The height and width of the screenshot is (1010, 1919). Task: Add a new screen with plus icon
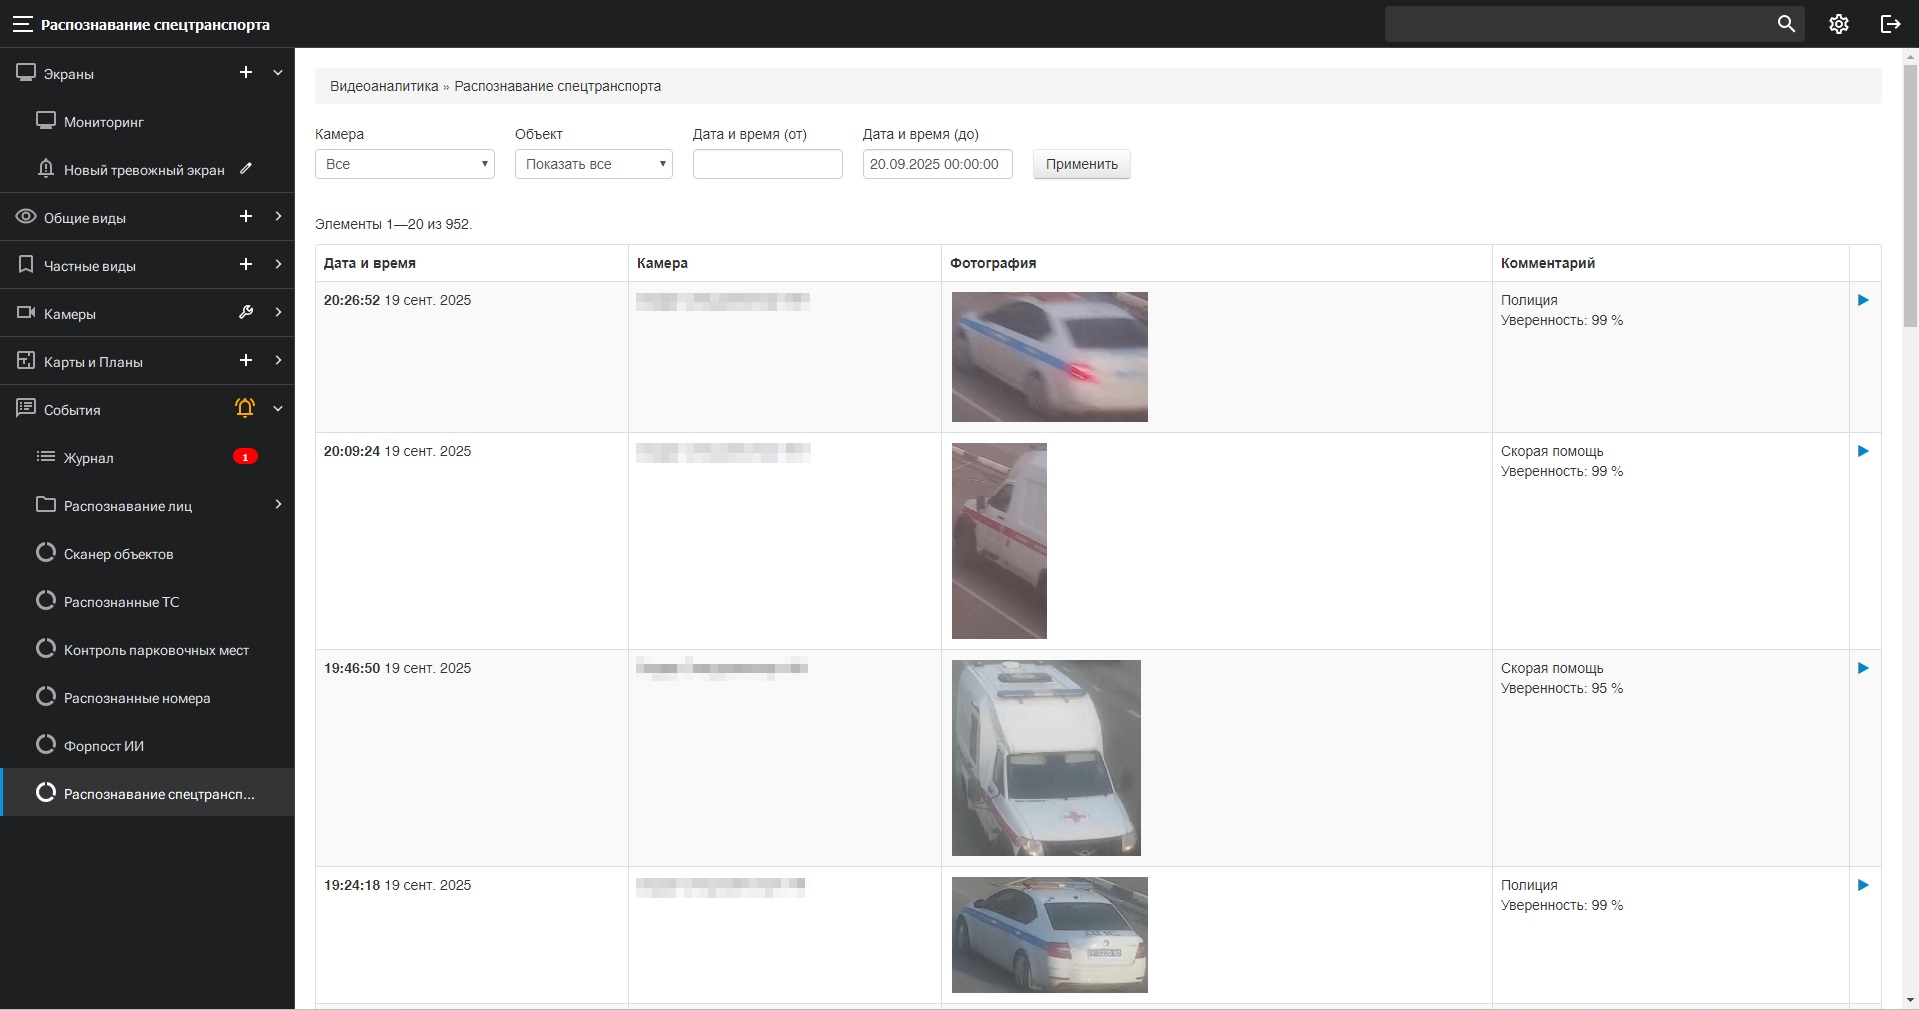coord(246,73)
